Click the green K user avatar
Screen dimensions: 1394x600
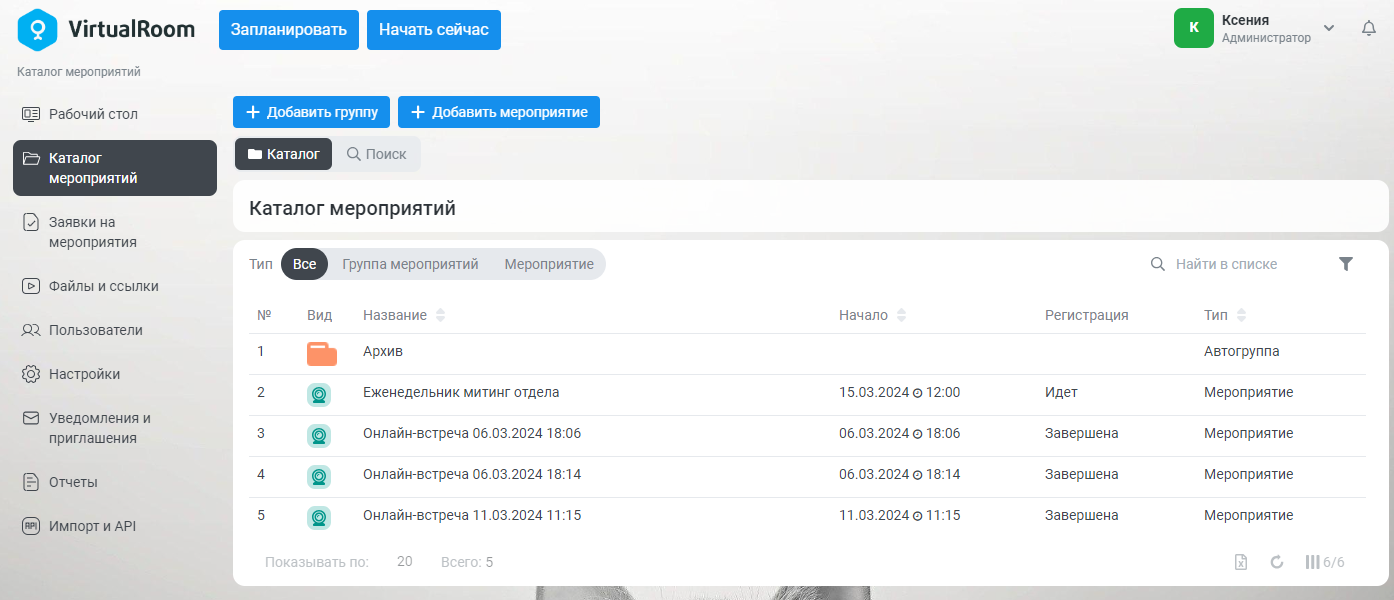pos(1194,28)
